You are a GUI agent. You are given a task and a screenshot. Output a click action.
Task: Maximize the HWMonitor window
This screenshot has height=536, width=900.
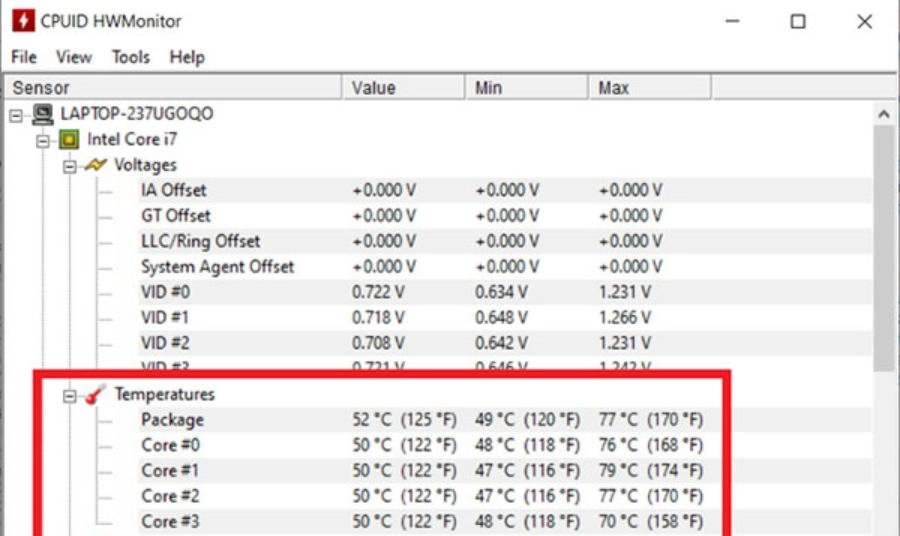(x=798, y=21)
